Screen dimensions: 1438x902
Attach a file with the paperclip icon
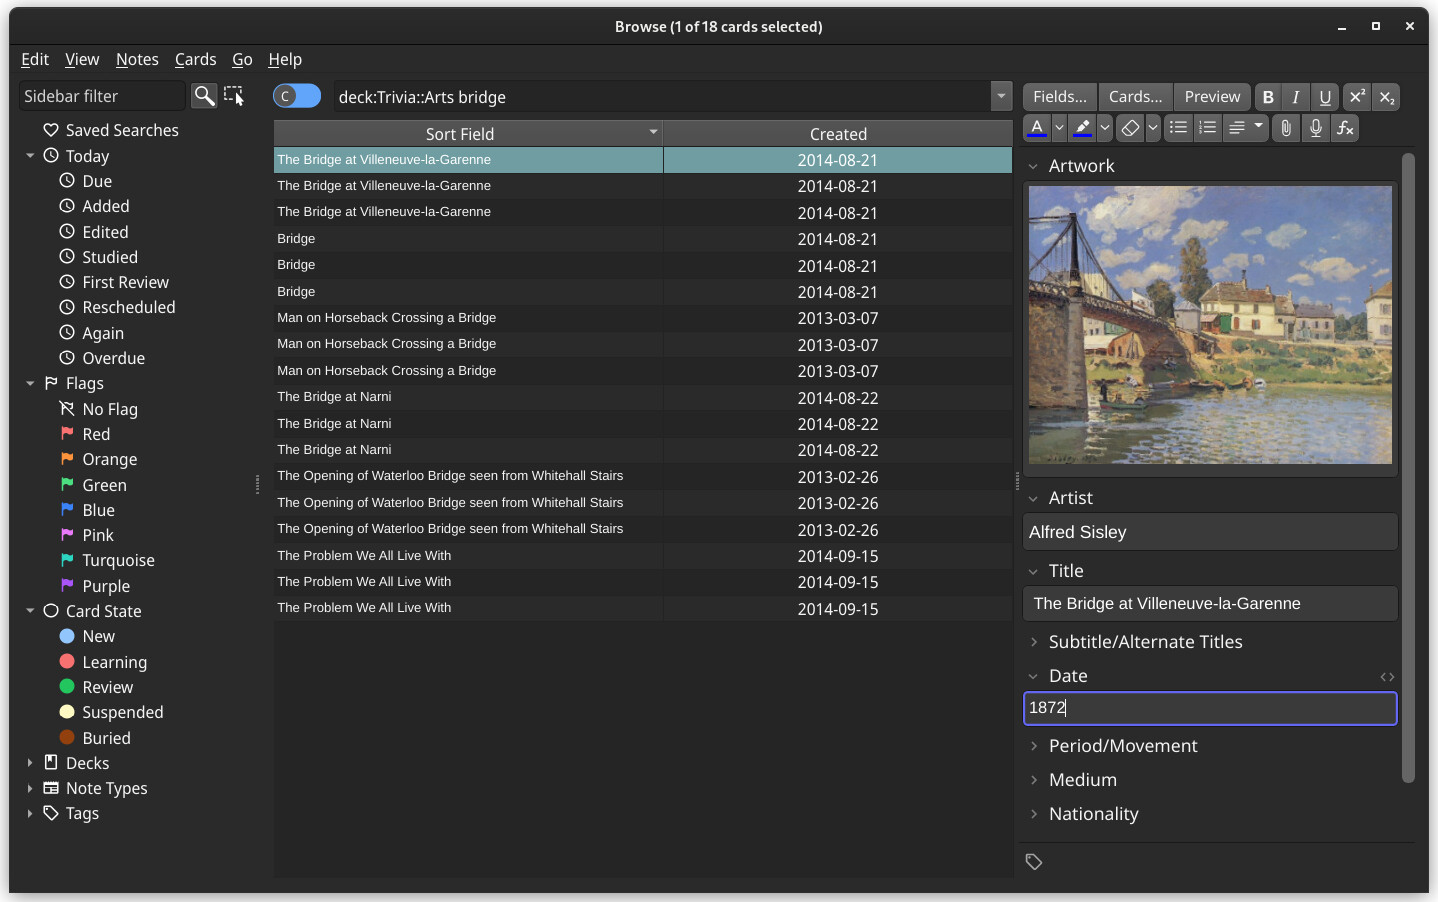tap(1286, 128)
